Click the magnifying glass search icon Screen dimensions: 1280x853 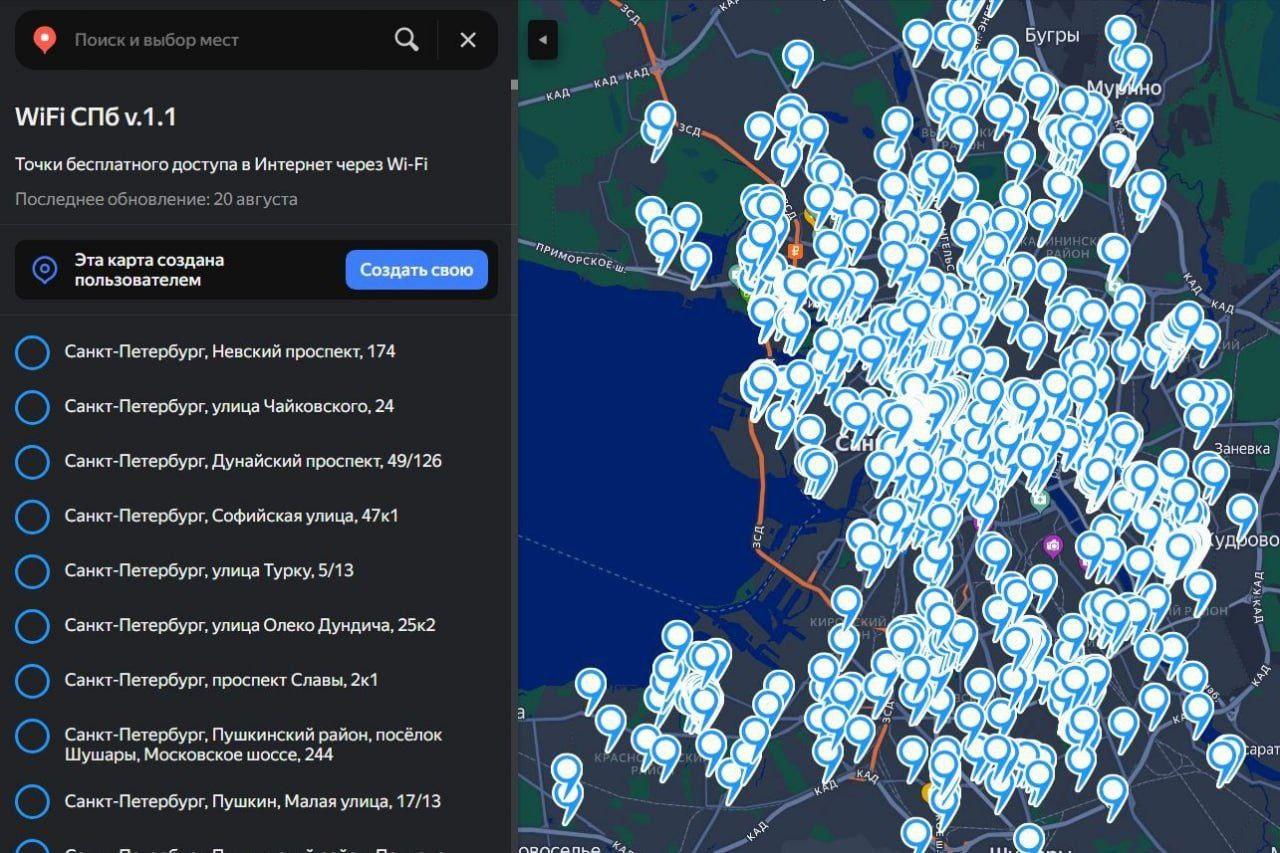[406, 40]
